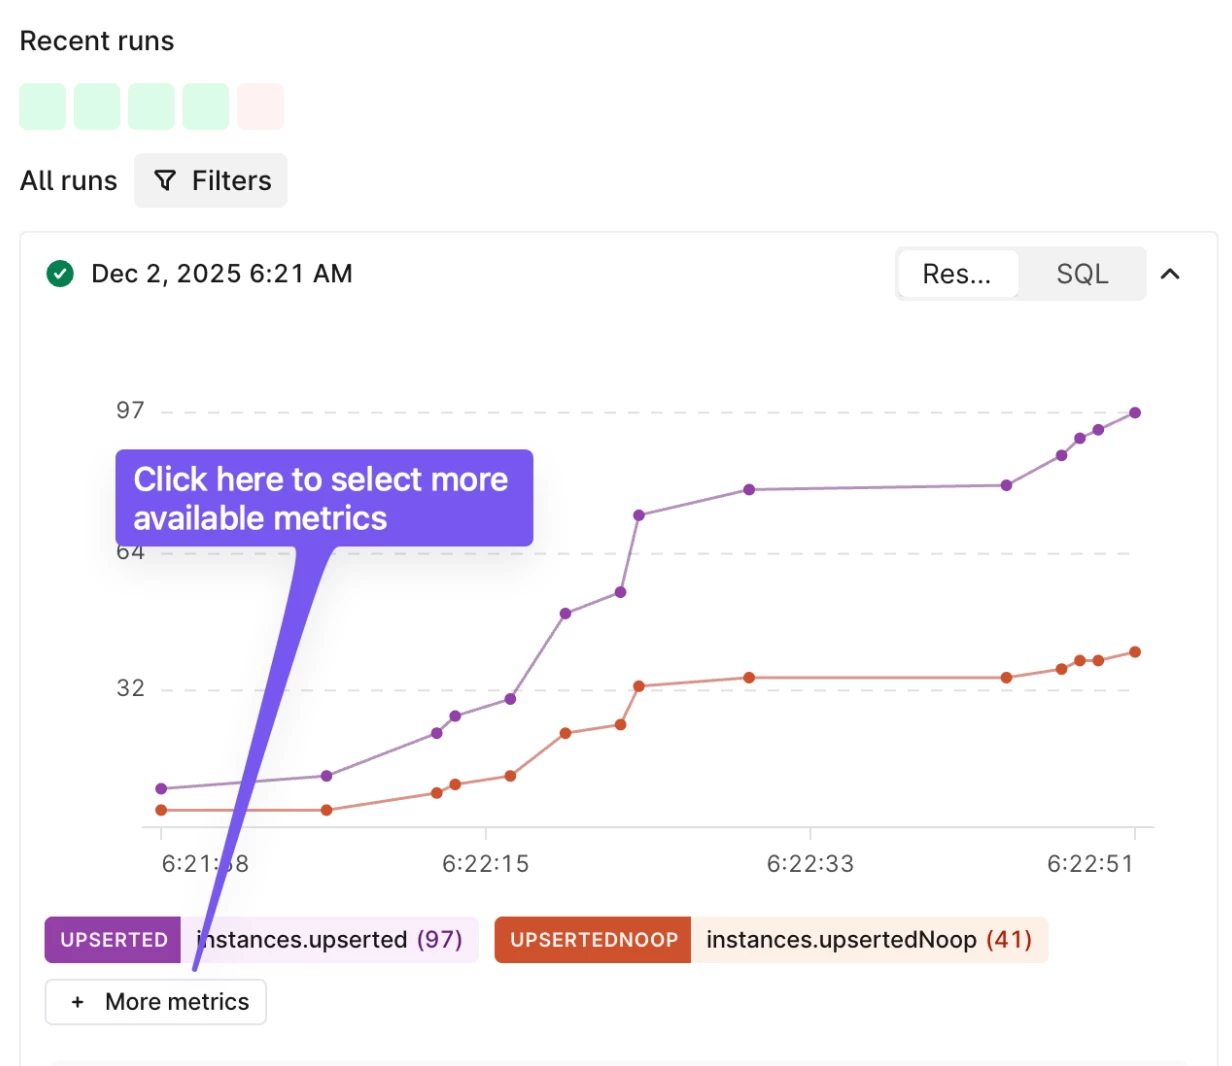The width and height of the screenshot is (1232, 1066).
Task: Select the red failed recent run square
Action: (x=260, y=106)
